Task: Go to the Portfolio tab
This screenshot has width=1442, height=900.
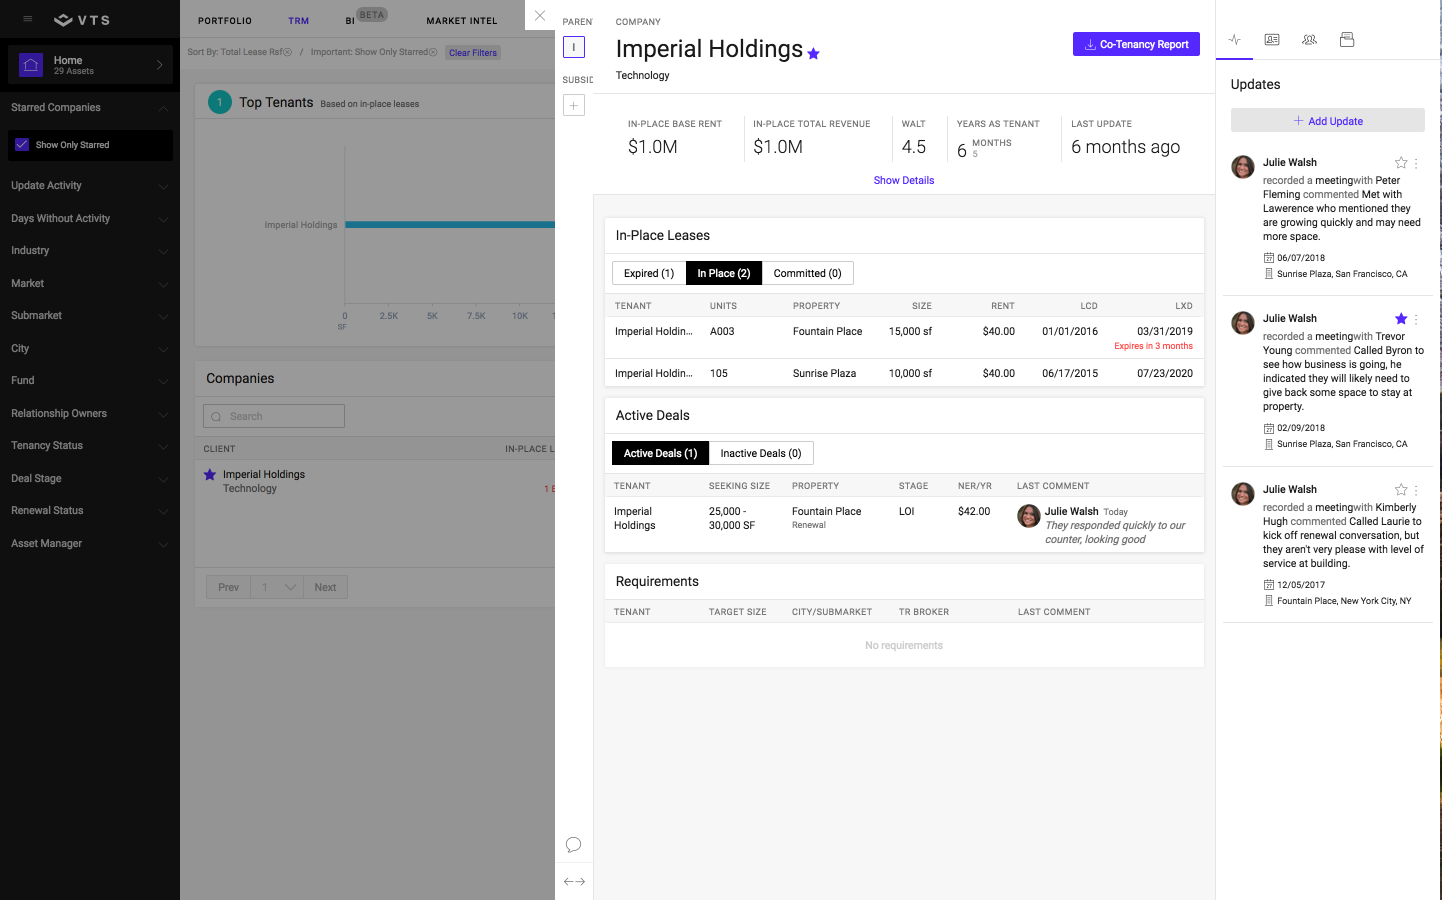Action: click(x=225, y=21)
